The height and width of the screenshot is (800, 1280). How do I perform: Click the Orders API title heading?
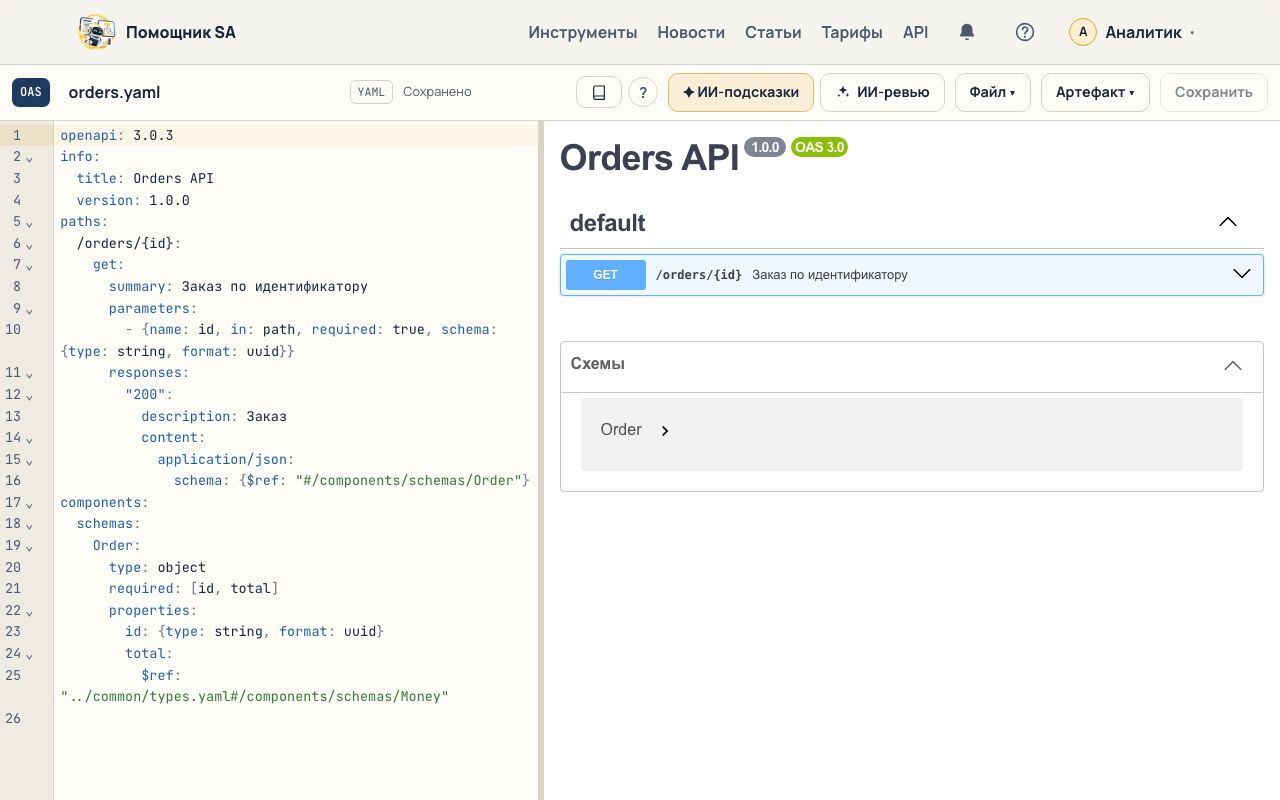pos(649,157)
